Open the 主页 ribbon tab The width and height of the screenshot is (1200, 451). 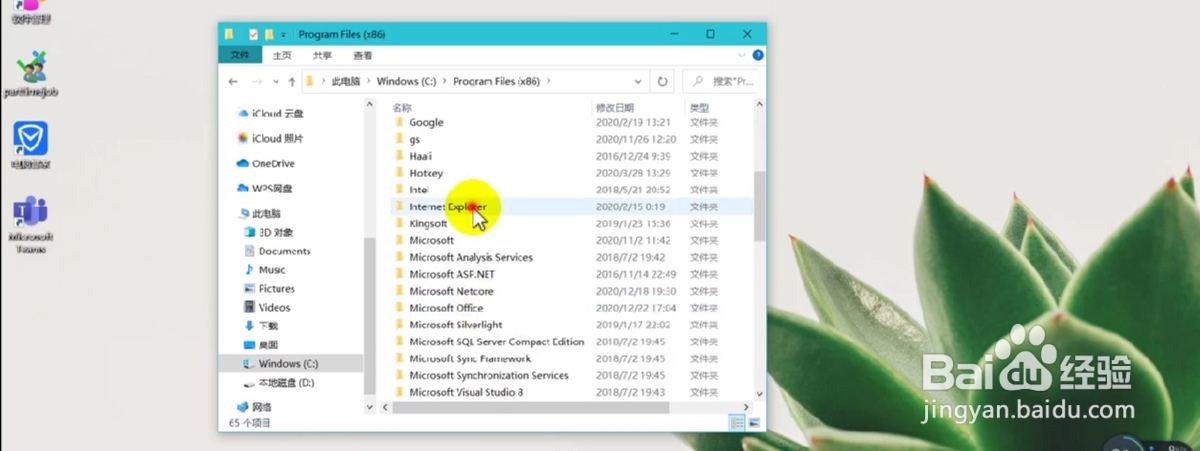(x=283, y=55)
